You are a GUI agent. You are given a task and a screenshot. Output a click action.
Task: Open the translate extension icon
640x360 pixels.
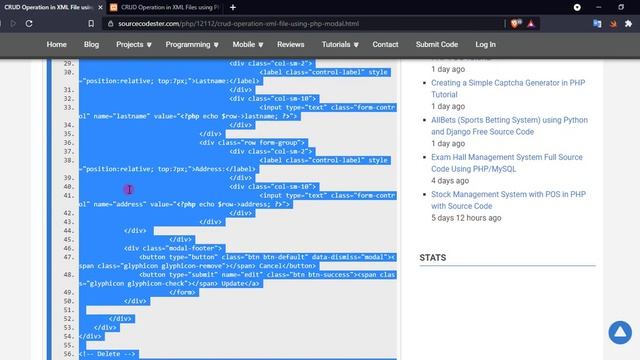tap(597, 24)
